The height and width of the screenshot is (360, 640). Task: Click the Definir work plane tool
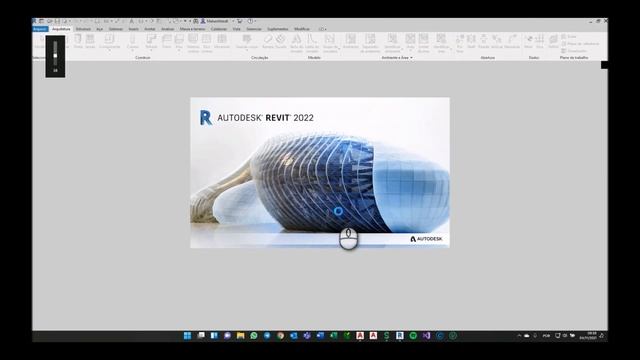[553, 41]
